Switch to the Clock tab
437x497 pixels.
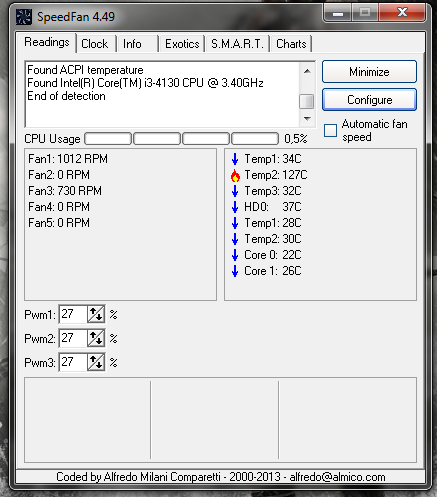coord(95,44)
